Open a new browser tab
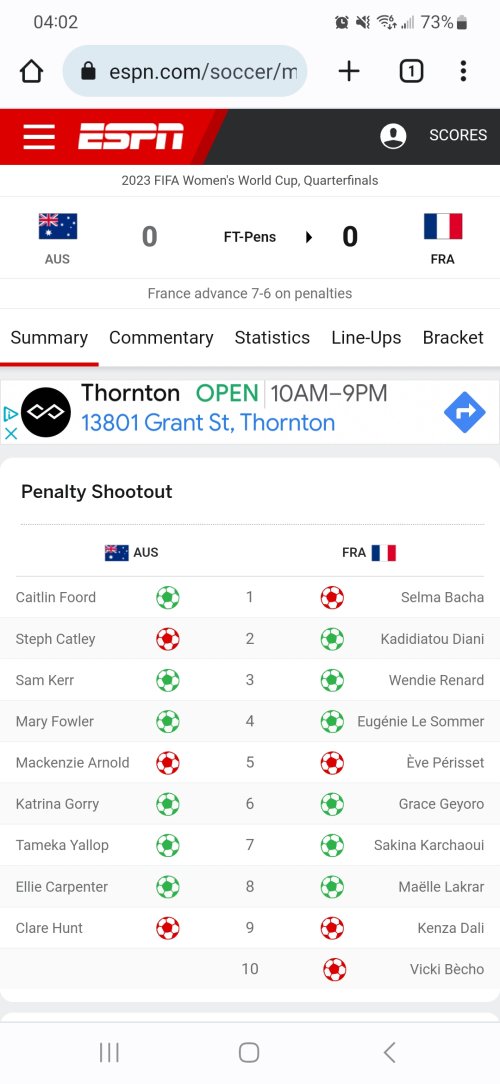 click(349, 71)
